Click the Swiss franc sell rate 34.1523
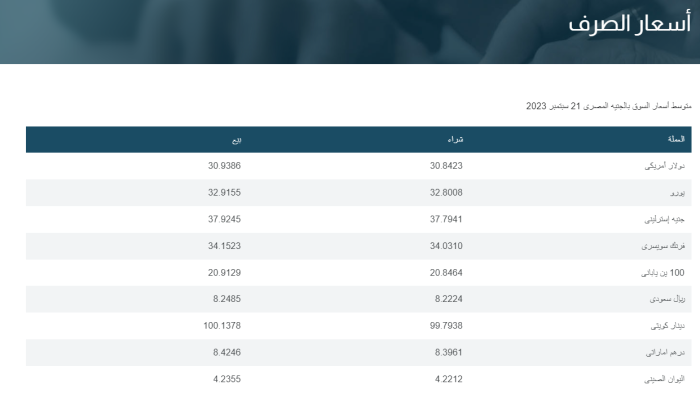This screenshot has height=400, width=700. pos(224,246)
